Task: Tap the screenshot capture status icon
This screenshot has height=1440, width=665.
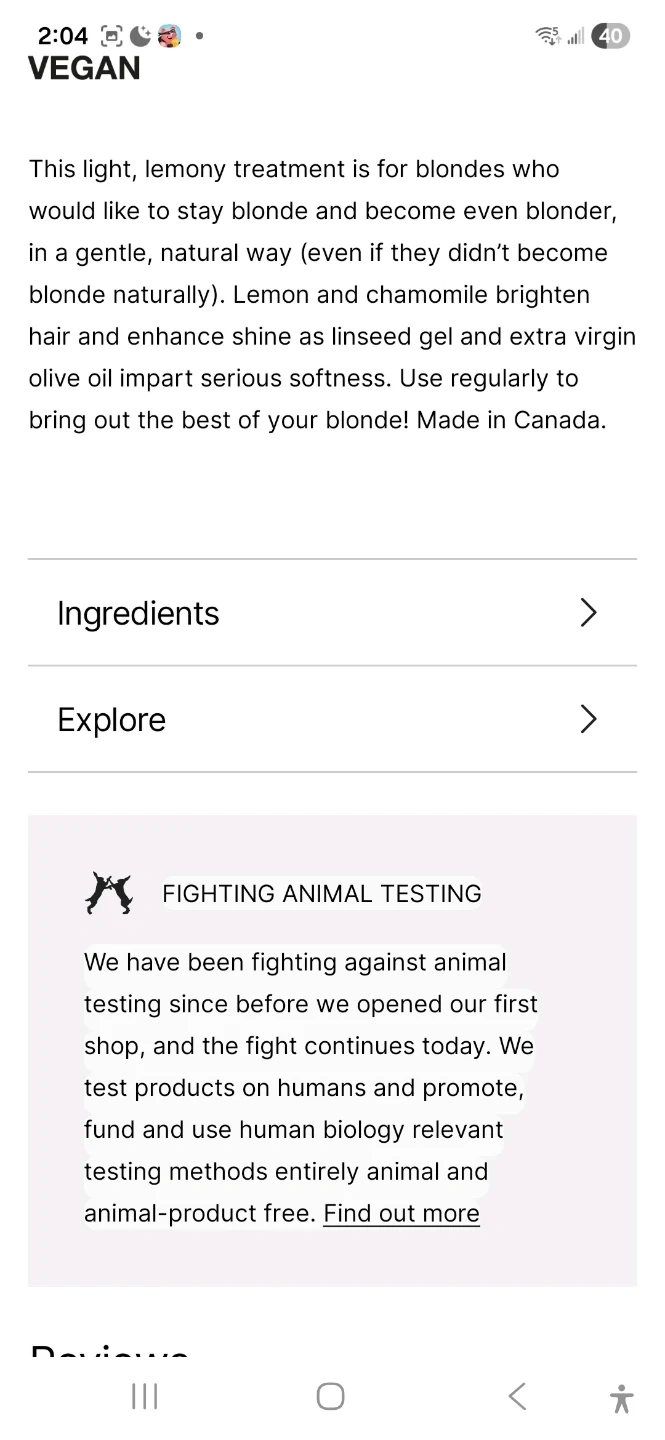Action: point(111,36)
